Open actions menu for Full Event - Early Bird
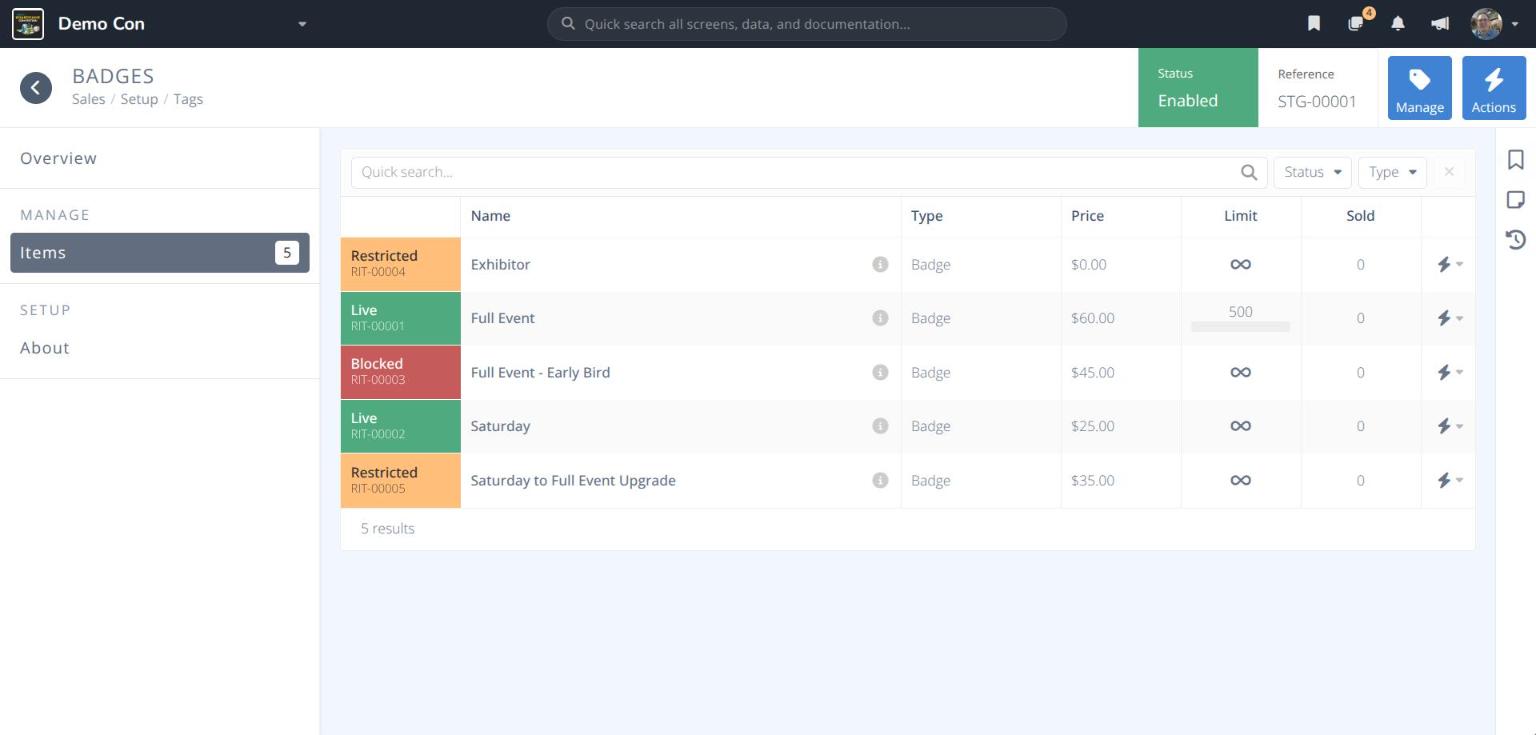 pyautogui.click(x=1449, y=372)
